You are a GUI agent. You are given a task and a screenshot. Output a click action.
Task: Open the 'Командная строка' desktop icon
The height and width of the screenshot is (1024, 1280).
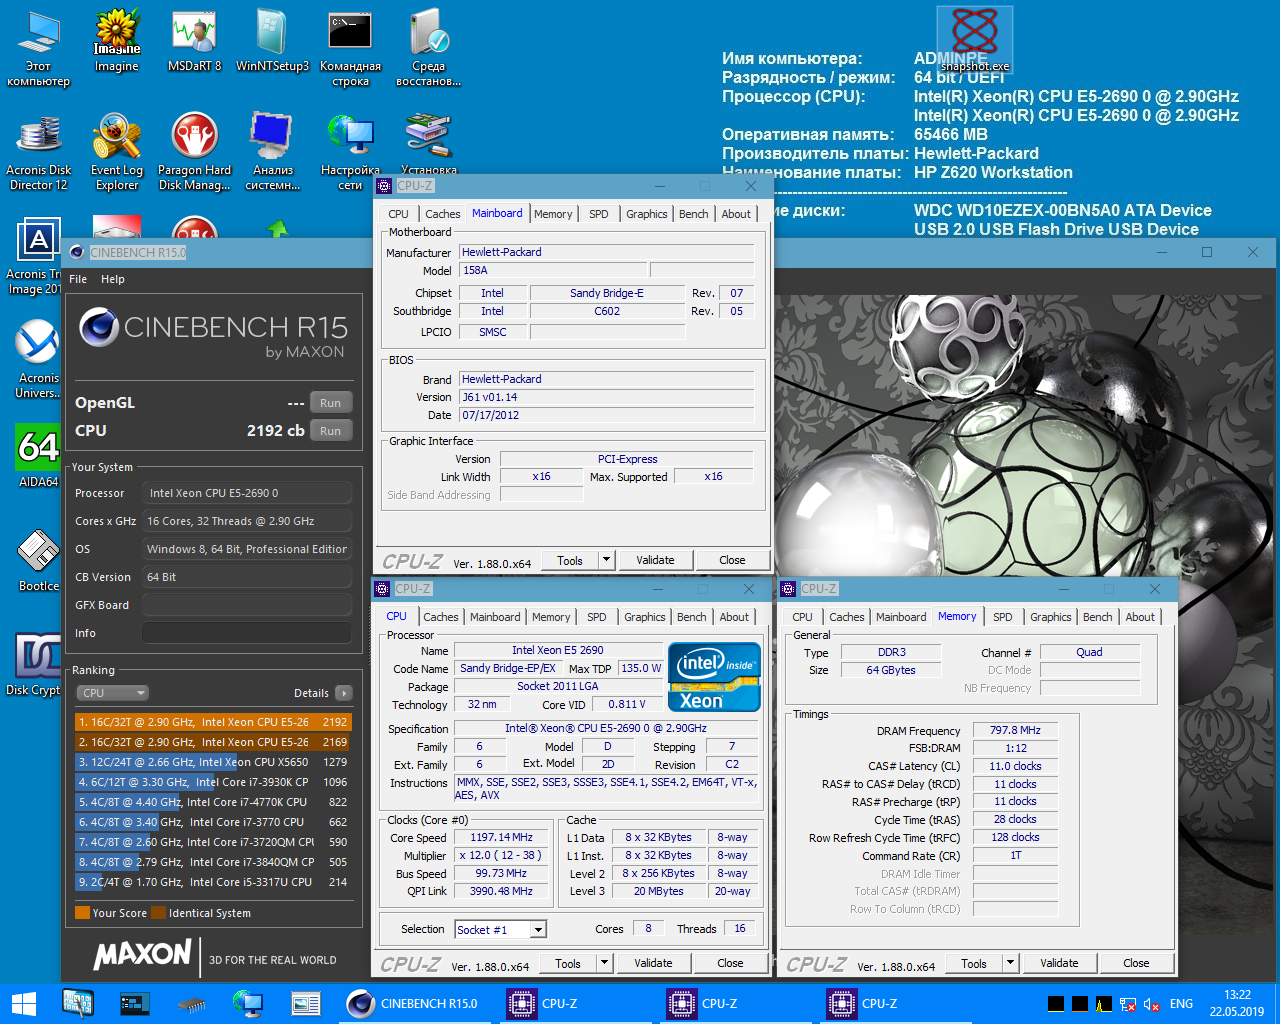(350, 48)
